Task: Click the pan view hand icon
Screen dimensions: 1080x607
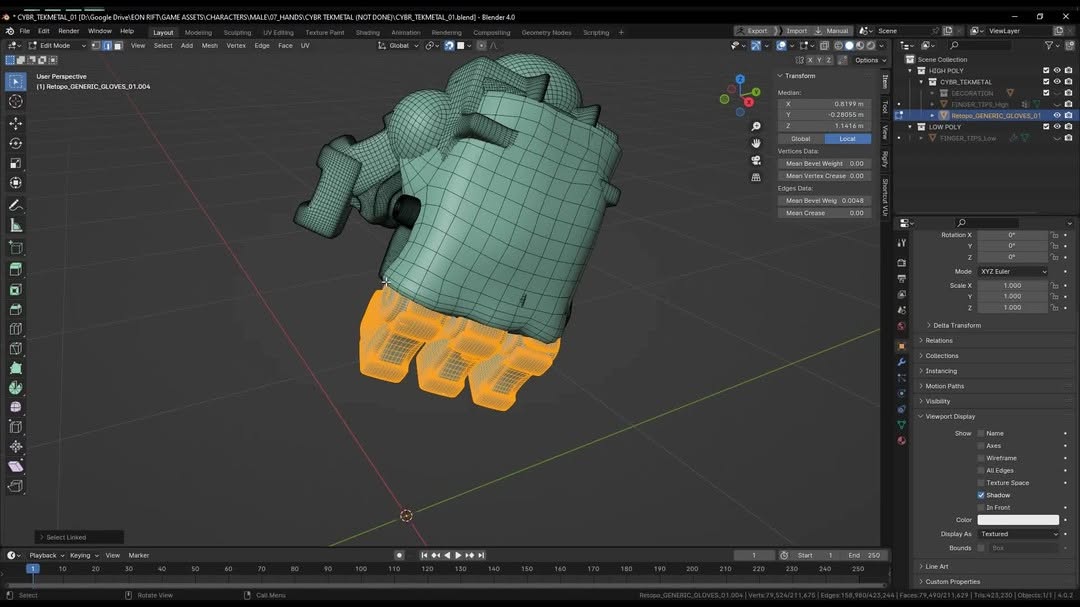Action: (x=756, y=143)
